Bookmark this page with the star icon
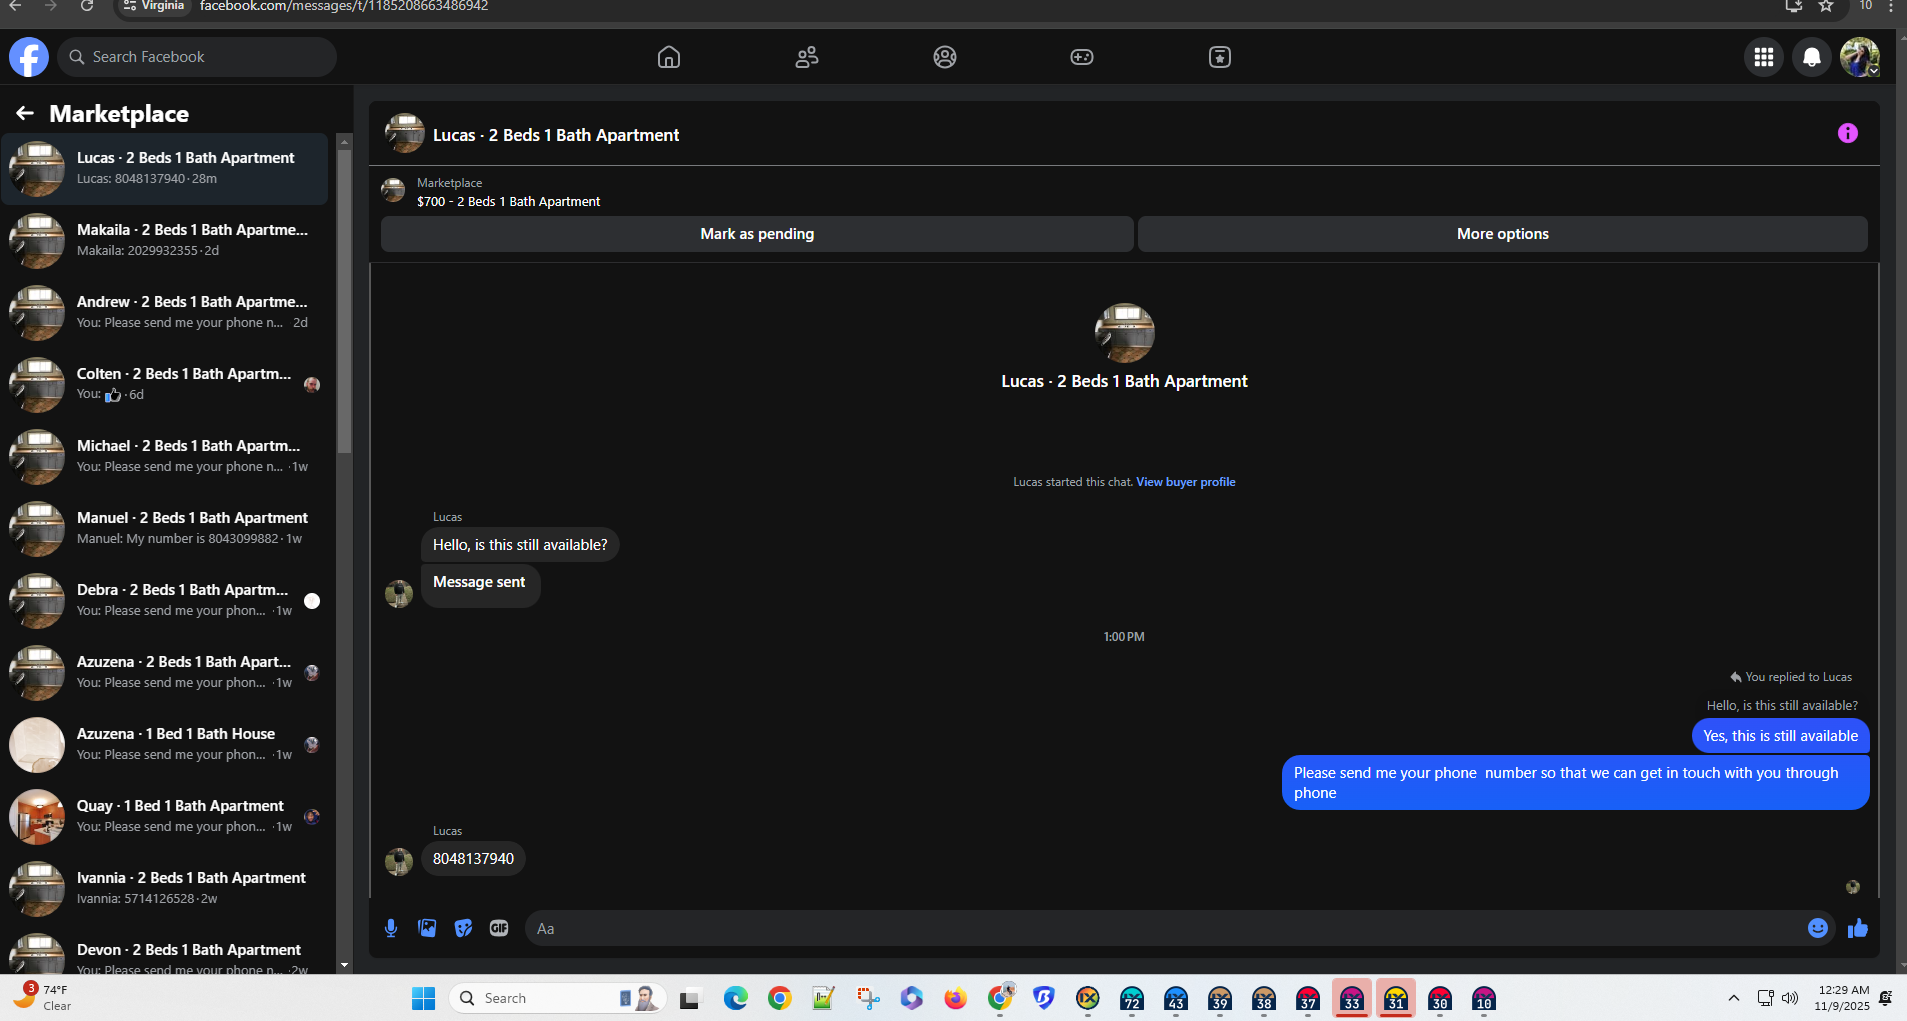 pyautogui.click(x=1826, y=6)
